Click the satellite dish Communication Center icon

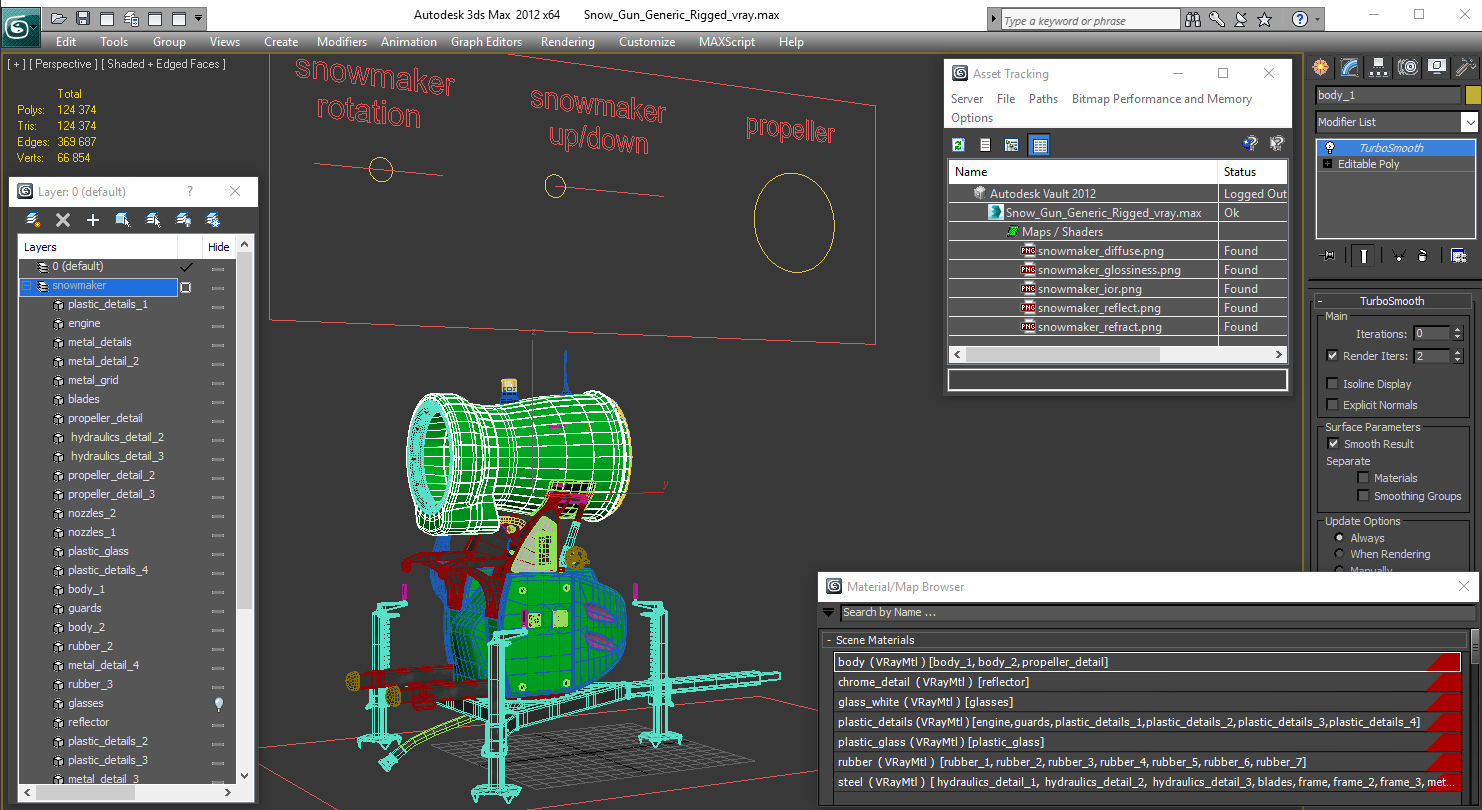[1241, 19]
